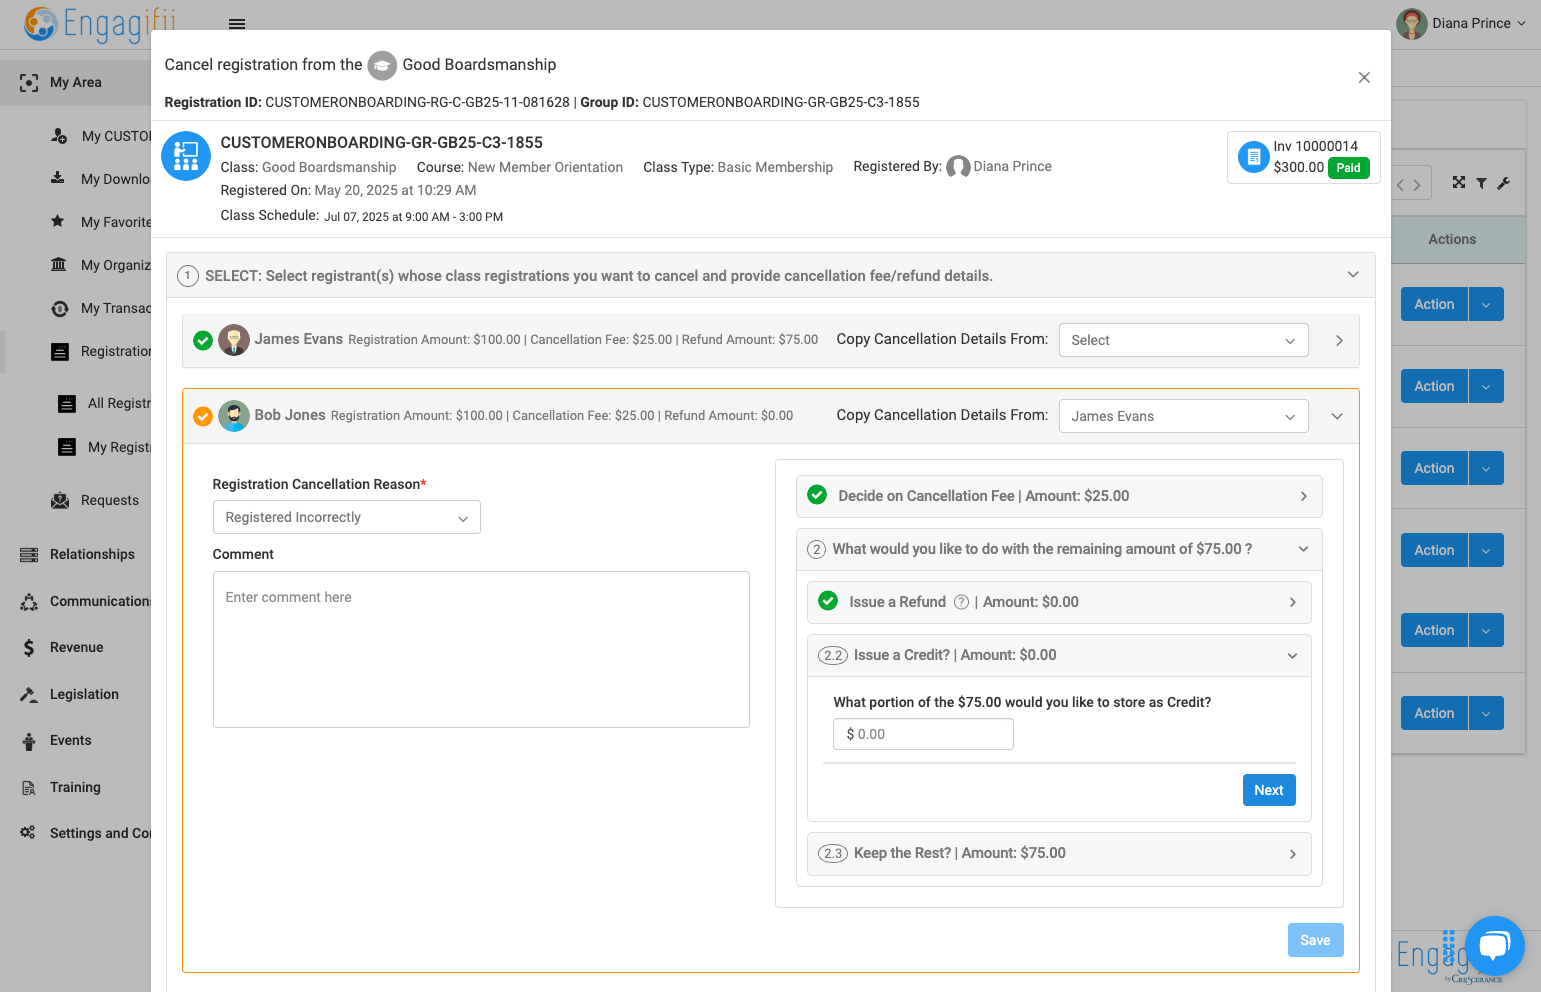This screenshot has width=1541, height=992.
Task: Click the Training icon in sidebar
Action: click(29, 788)
